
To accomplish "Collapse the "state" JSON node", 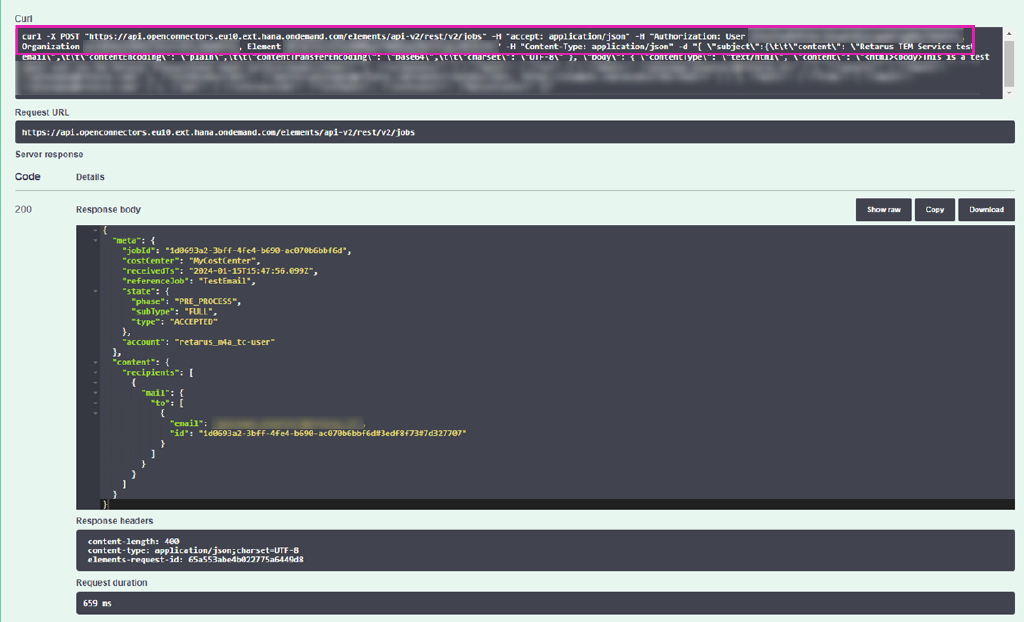I will coord(96,290).
